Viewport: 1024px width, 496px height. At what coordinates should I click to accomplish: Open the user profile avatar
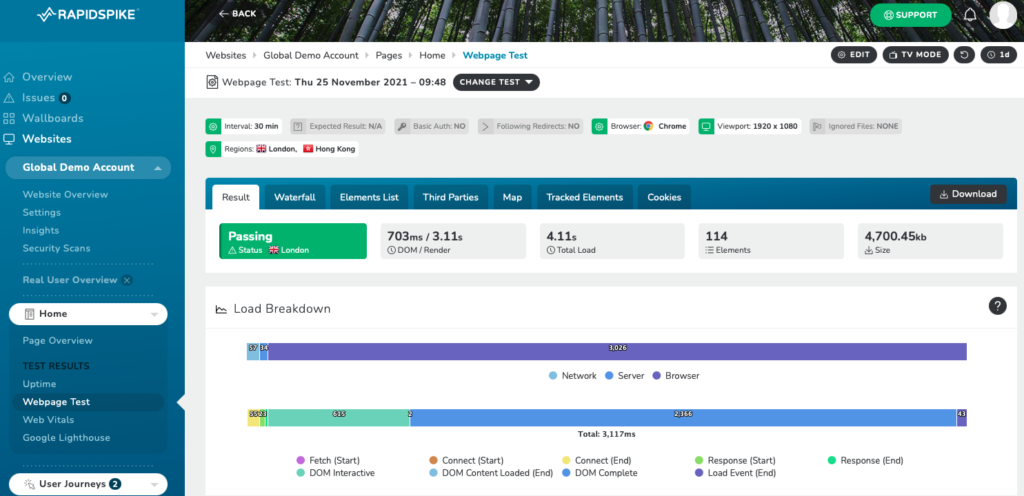(x=1003, y=15)
